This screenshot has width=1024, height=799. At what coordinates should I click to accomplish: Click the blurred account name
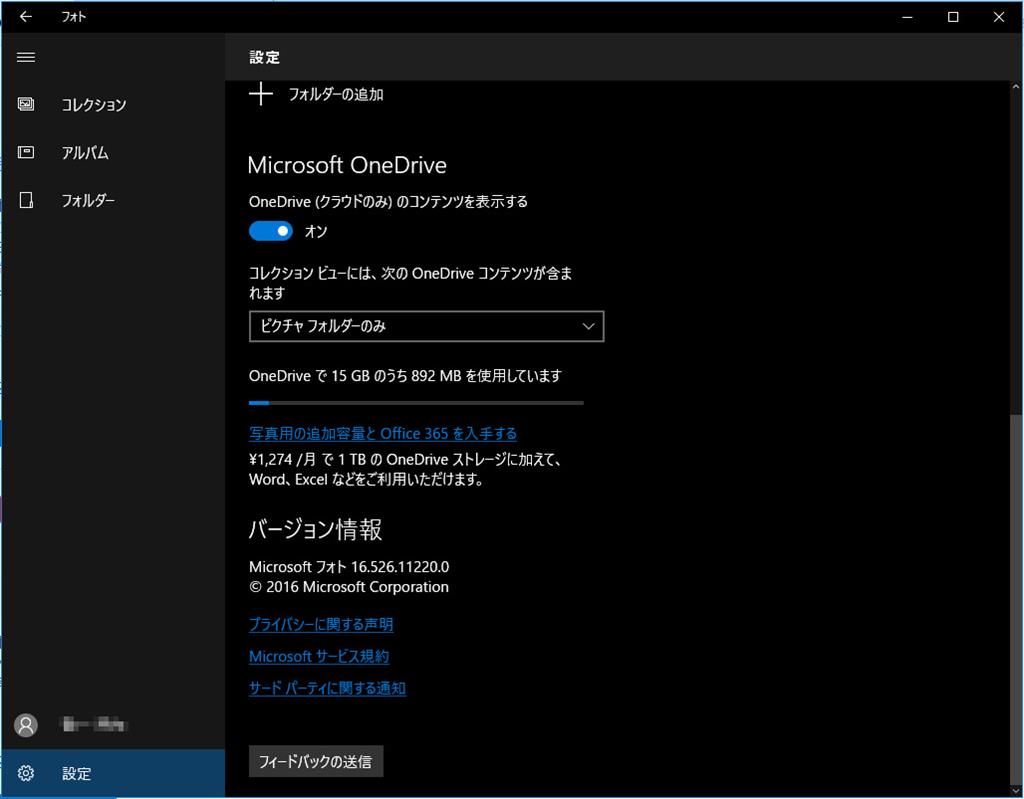coord(93,725)
